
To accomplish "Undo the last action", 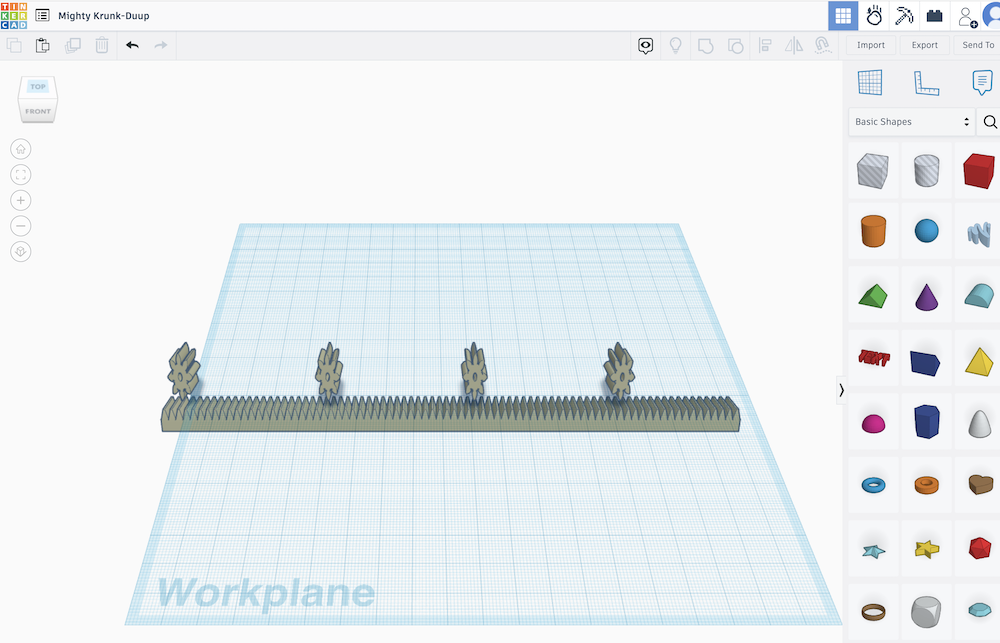I will (x=132, y=45).
